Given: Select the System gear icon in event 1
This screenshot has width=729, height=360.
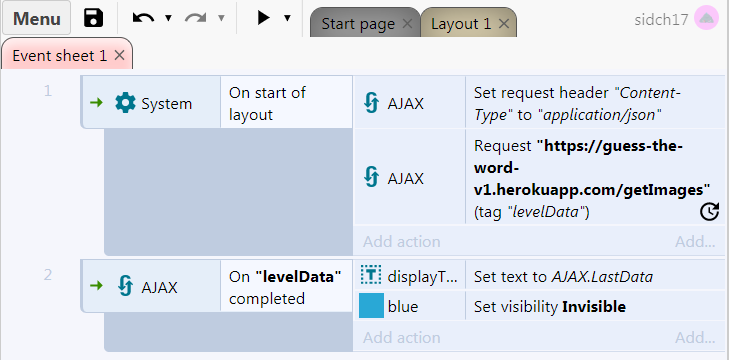Looking at the screenshot, I should (x=125, y=103).
